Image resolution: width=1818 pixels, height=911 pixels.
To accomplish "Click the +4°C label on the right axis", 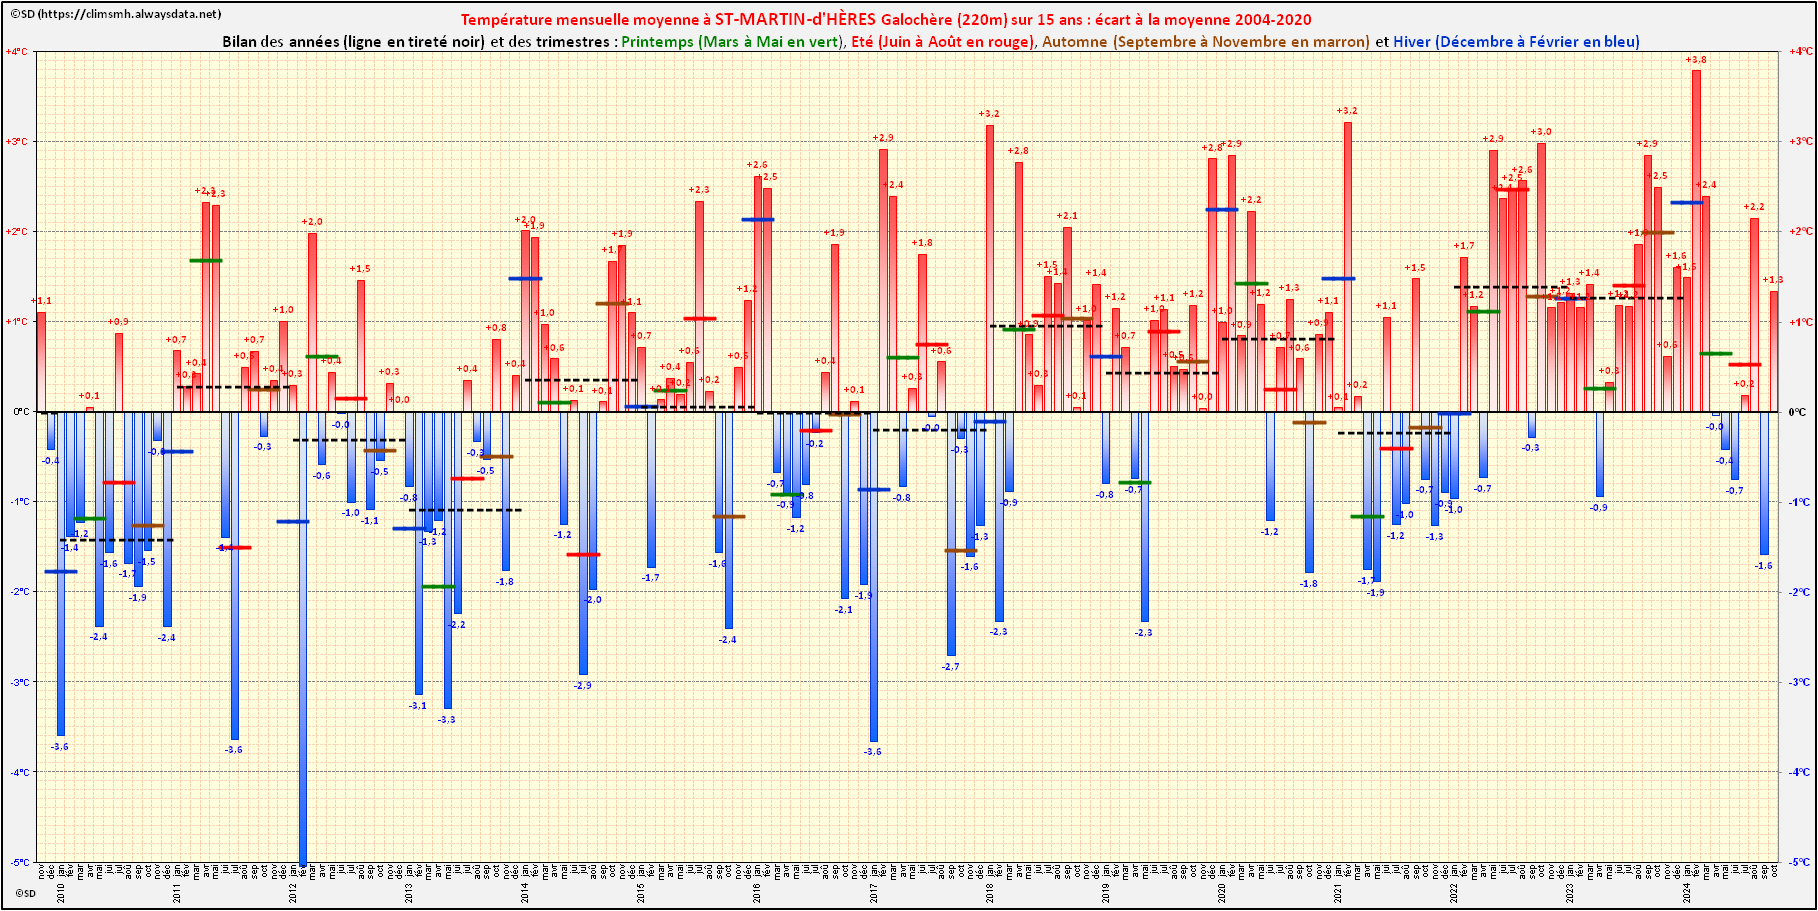I will coord(1800,51).
